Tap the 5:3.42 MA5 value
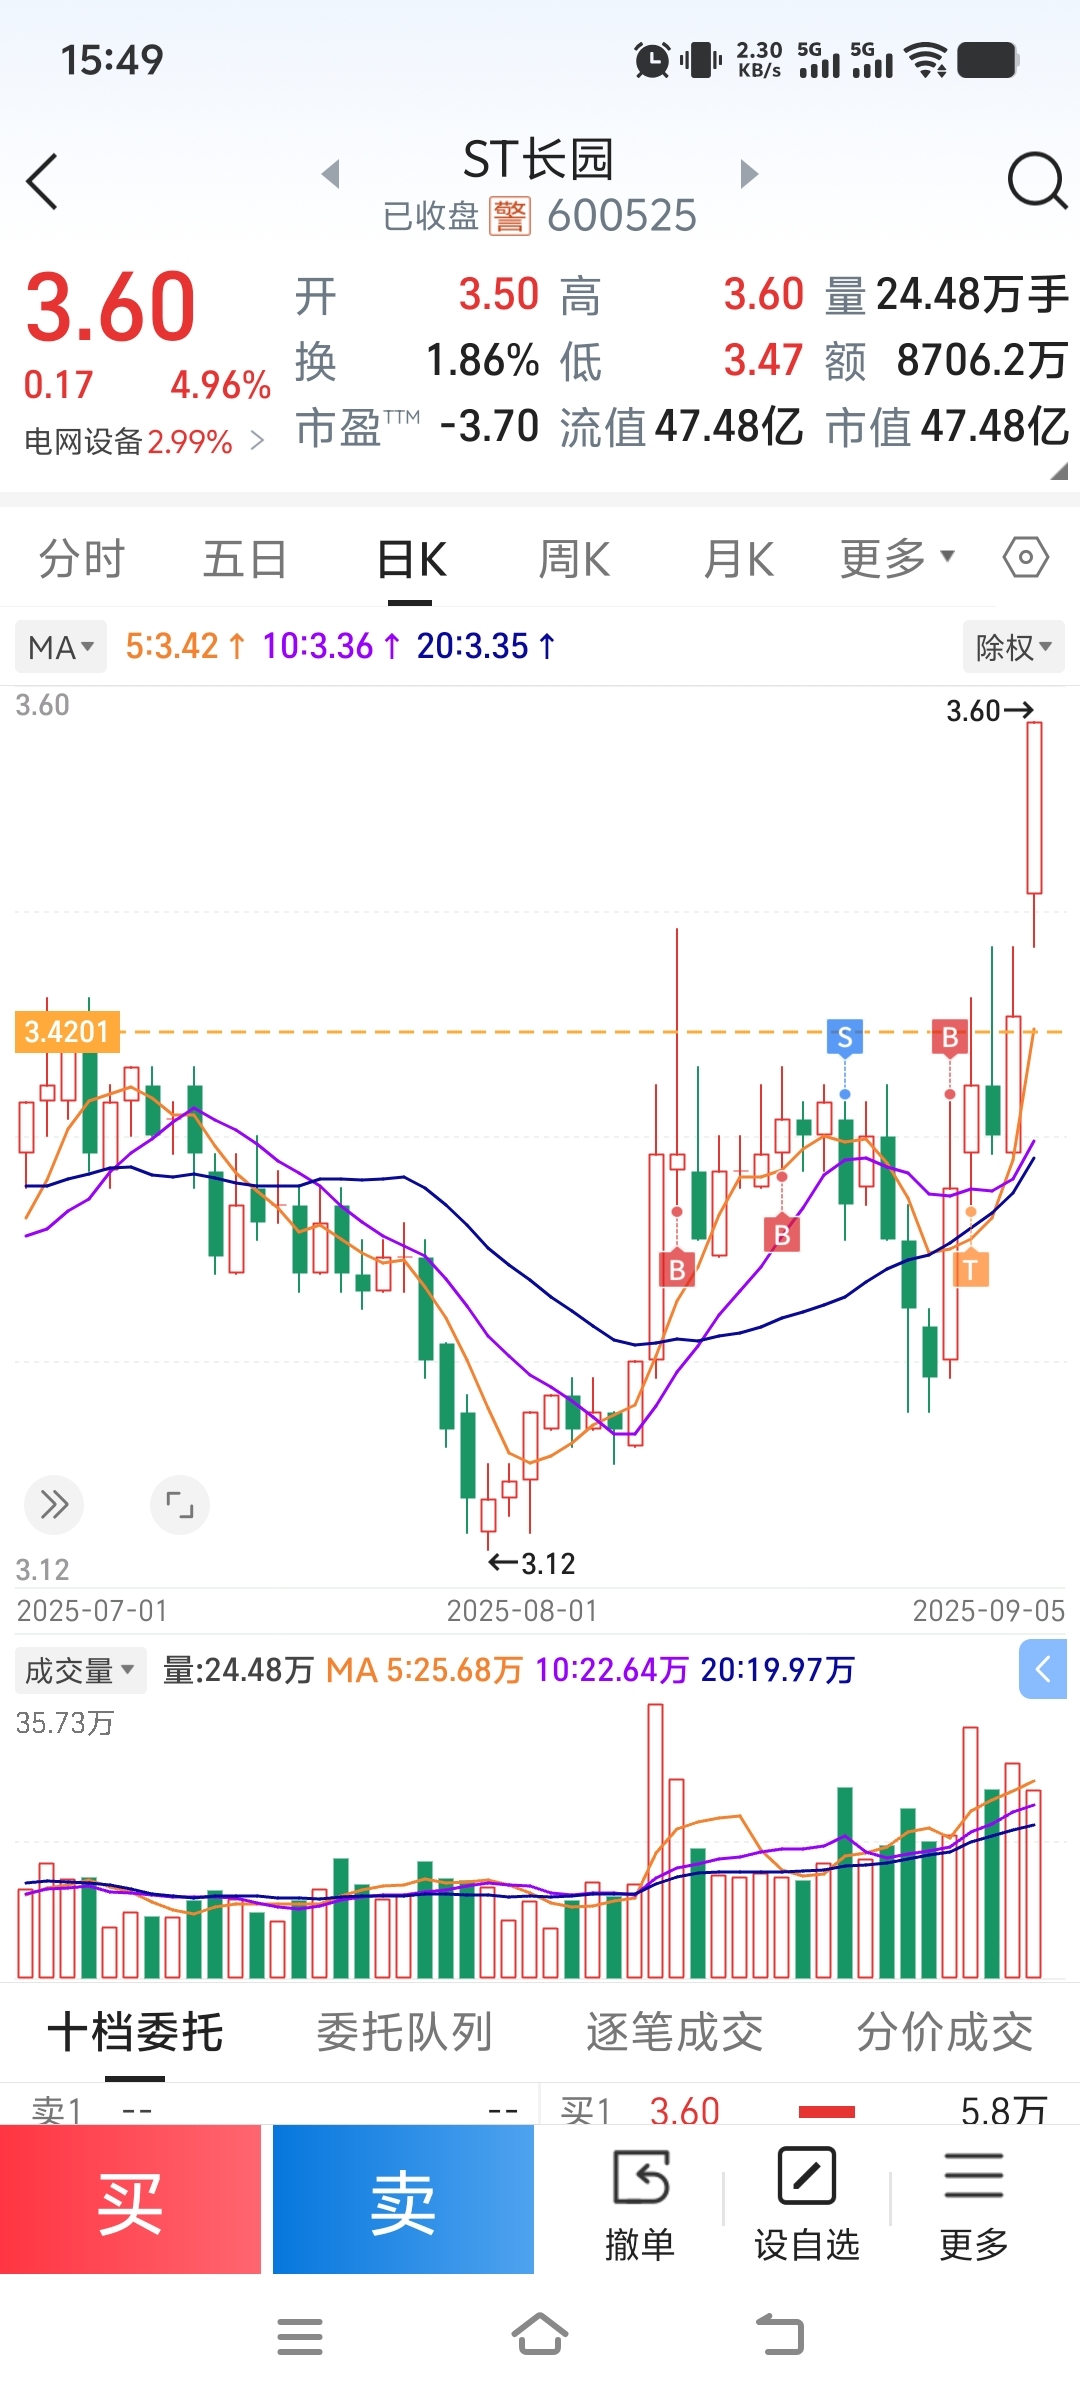Image resolution: width=1080 pixels, height=2400 pixels. click(x=185, y=647)
